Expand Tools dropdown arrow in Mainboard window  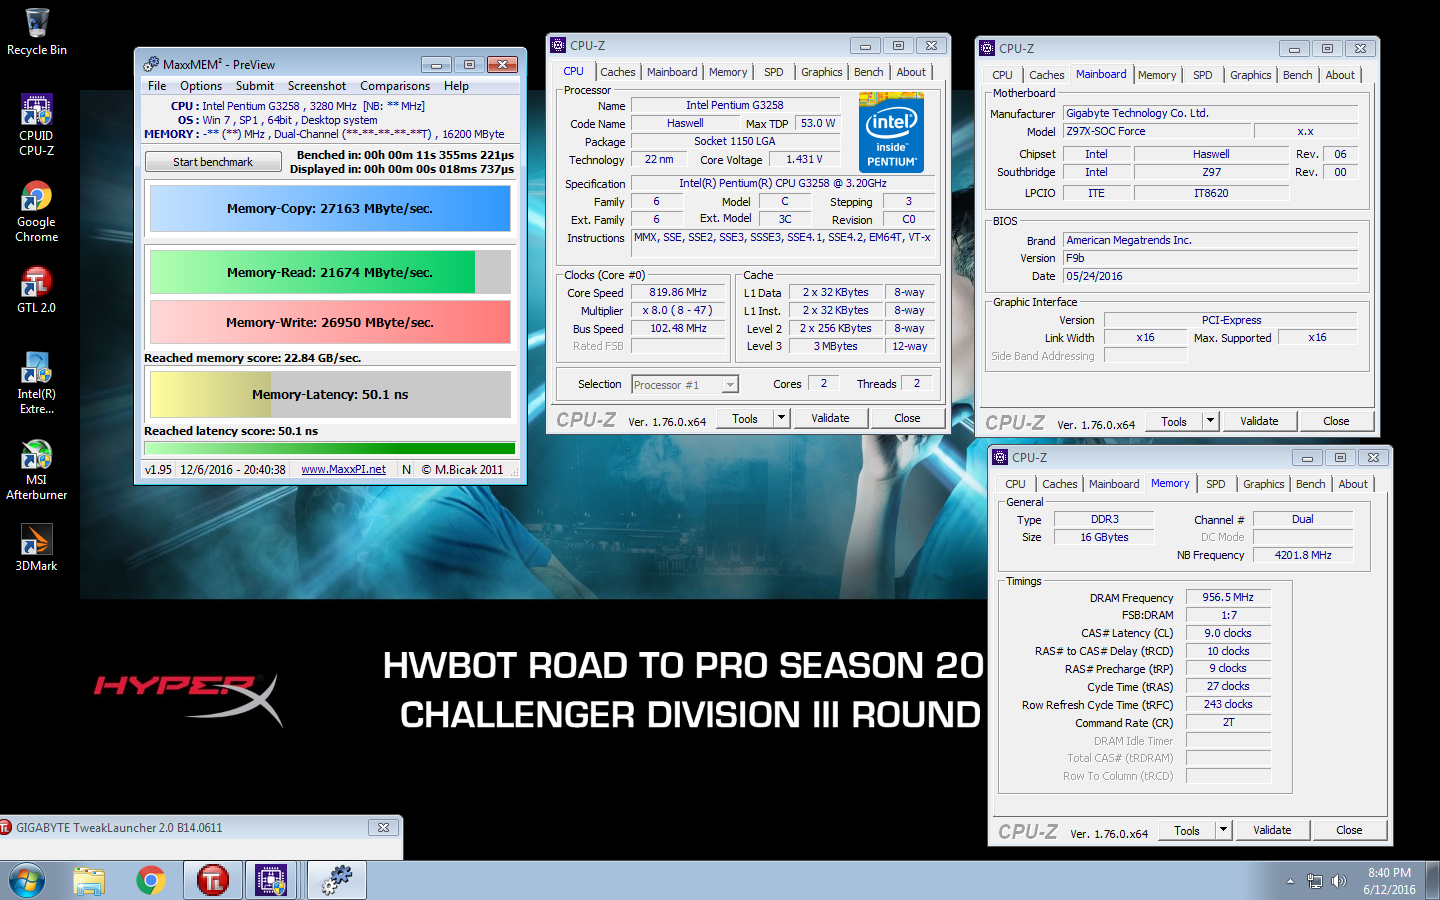(1211, 421)
